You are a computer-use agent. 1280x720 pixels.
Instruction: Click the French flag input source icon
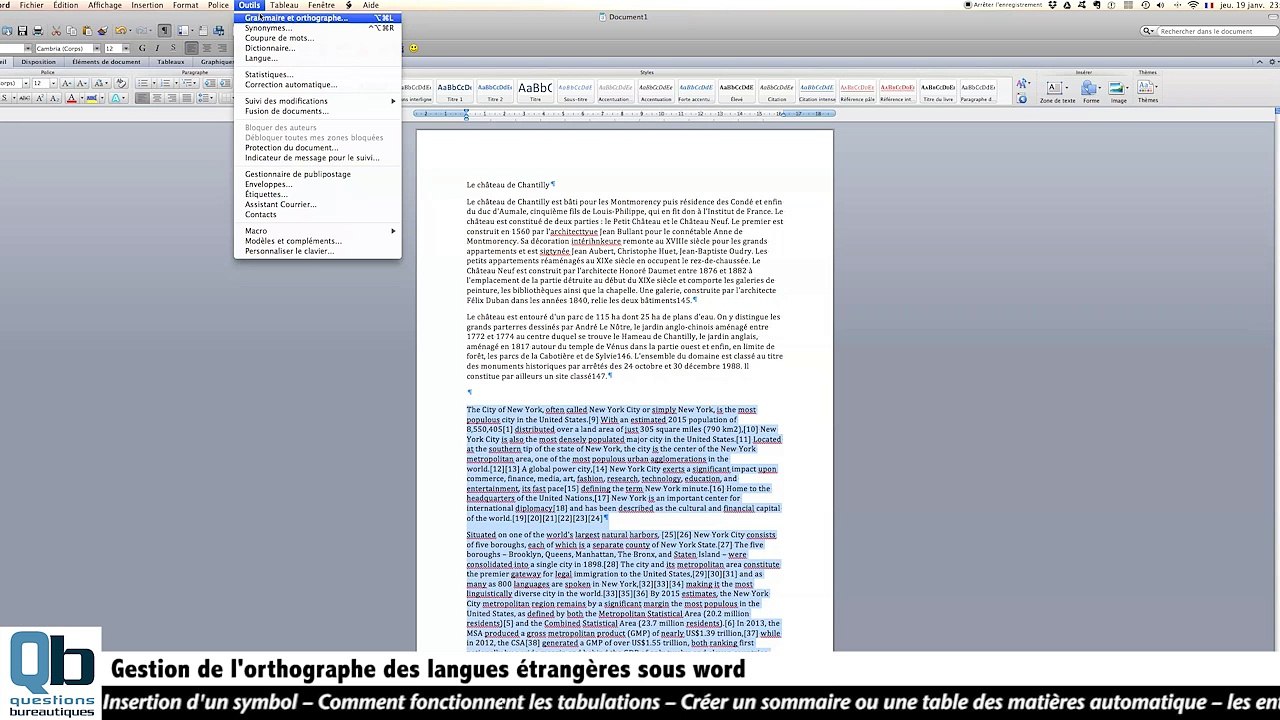pyautogui.click(x=1209, y=5)
